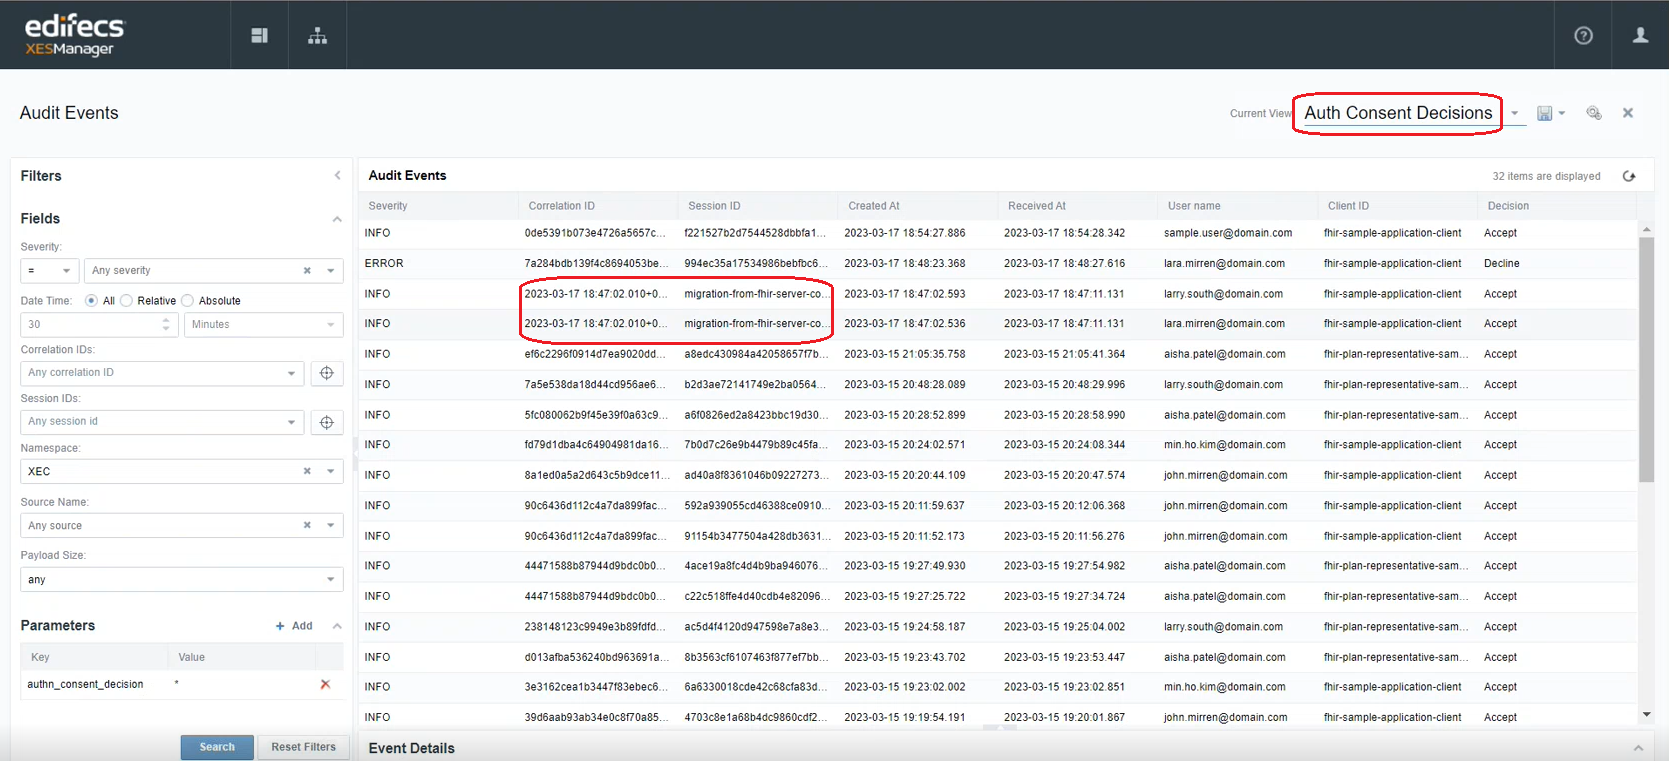
Task: Click the Search button
Action: [217, 747]
